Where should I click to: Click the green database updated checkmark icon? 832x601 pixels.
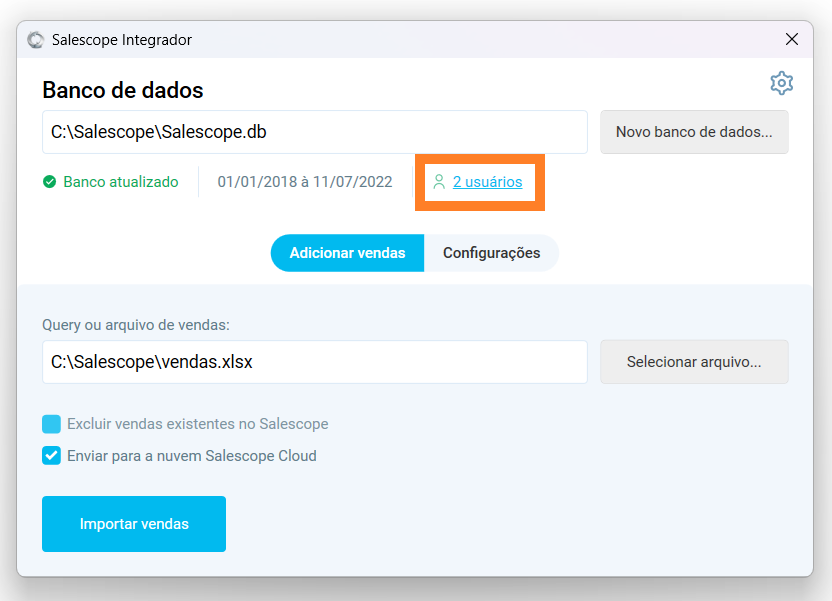tap(49, 182)
